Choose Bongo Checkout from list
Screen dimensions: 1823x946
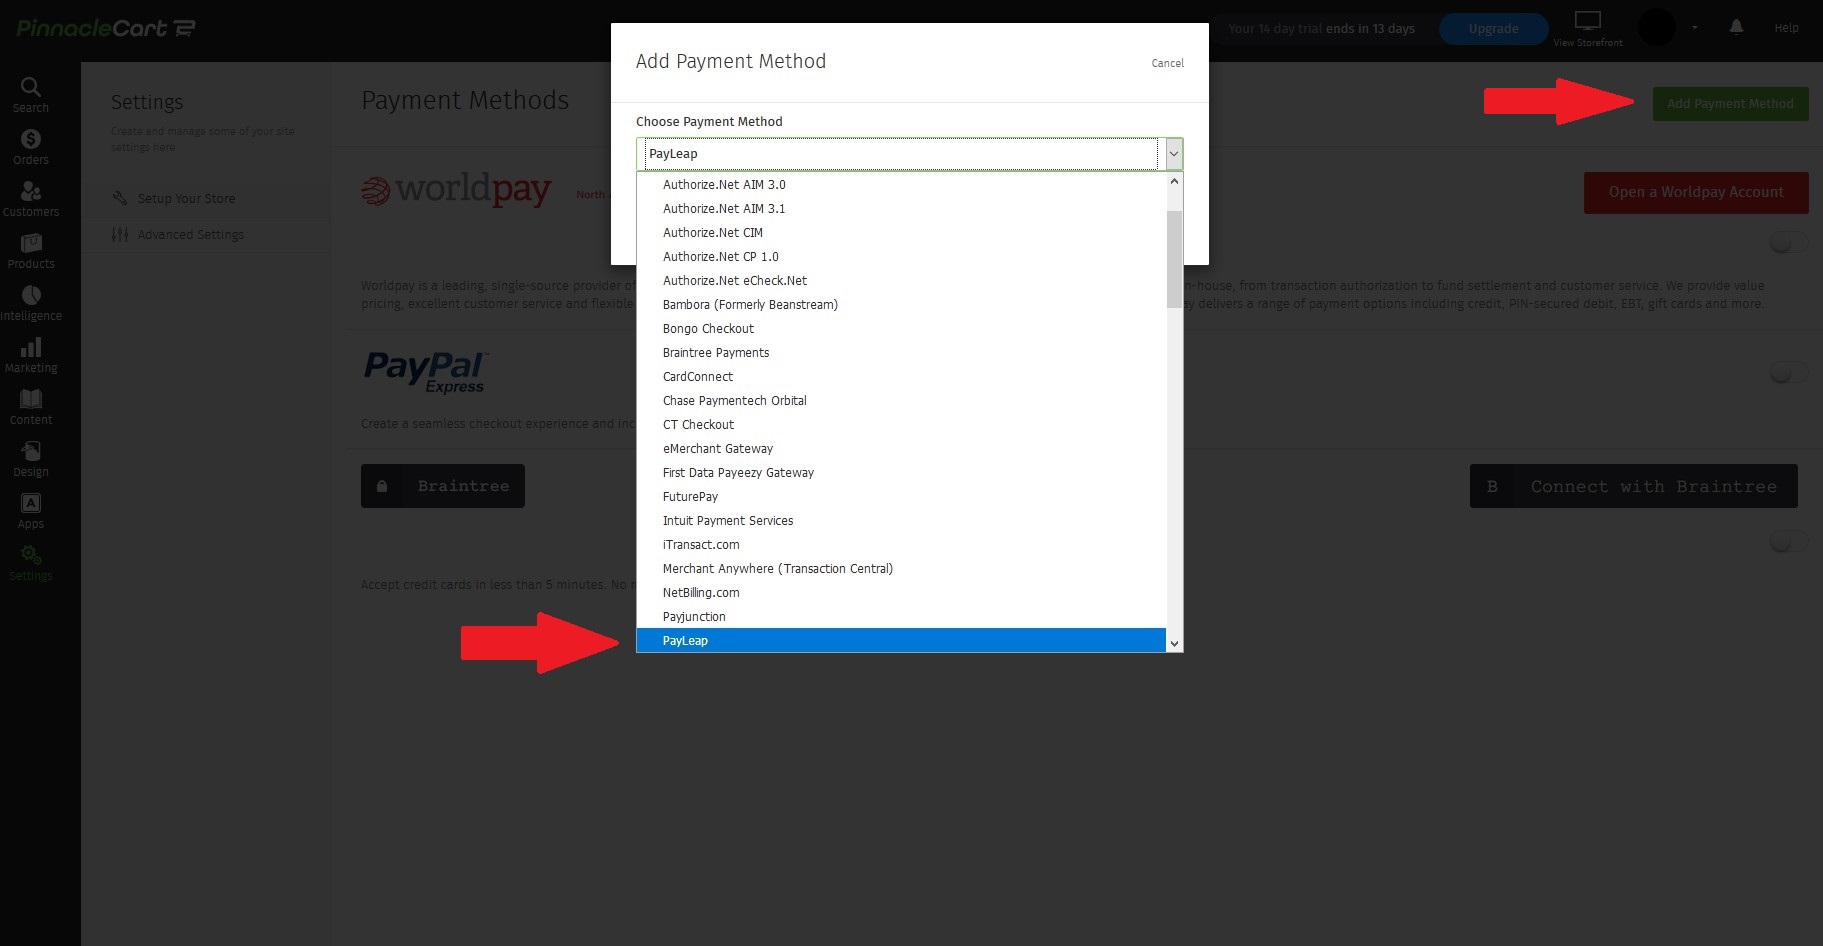click(x=901, y=329)
